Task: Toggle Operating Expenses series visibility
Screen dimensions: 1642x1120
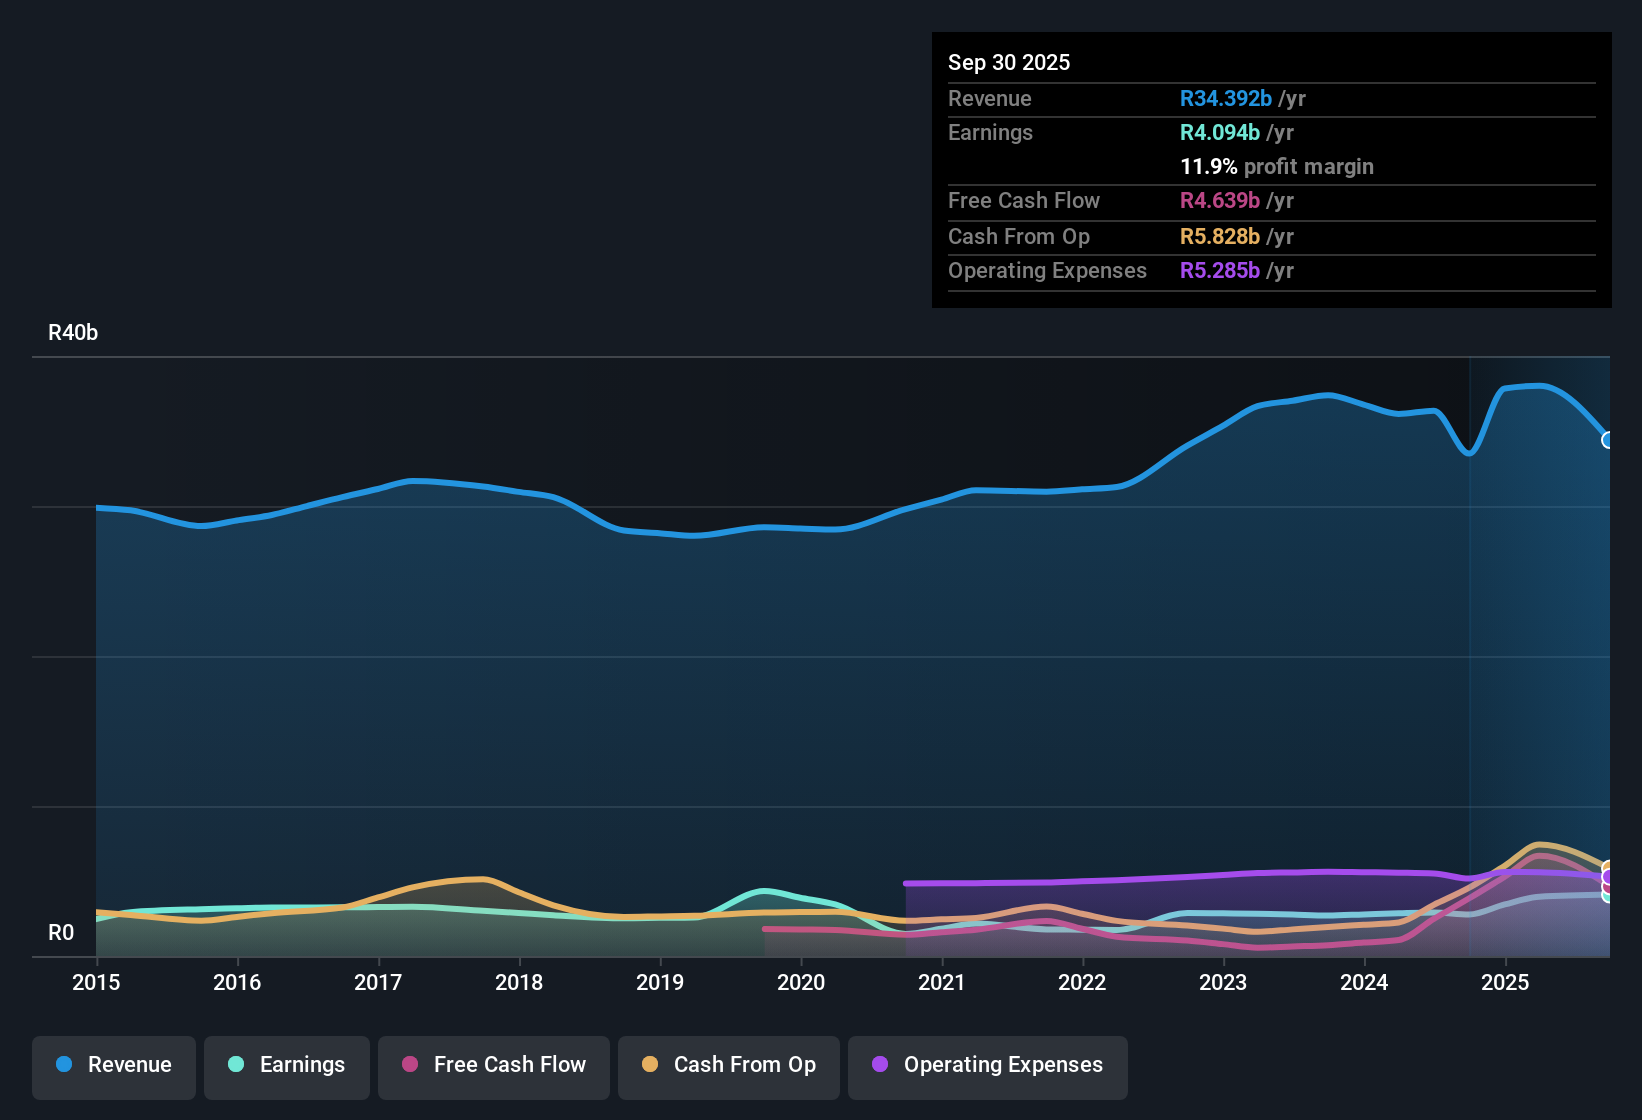Action: tap(987, 1065)
